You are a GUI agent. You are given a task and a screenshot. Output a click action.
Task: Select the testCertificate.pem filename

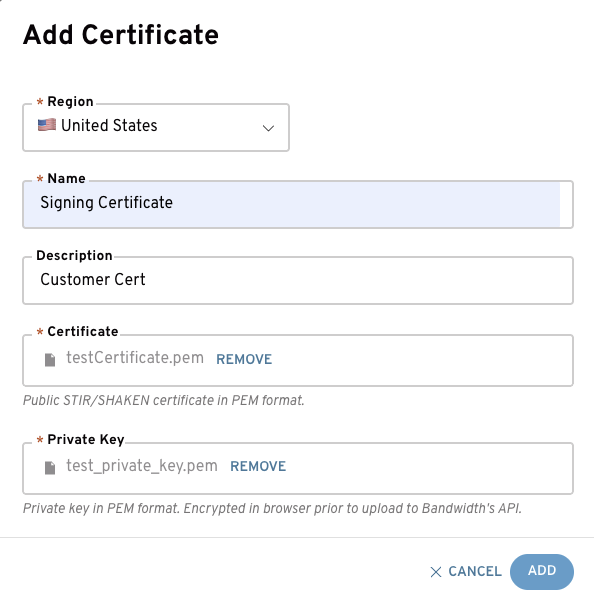pyautogui.click(x=135, y=358)
